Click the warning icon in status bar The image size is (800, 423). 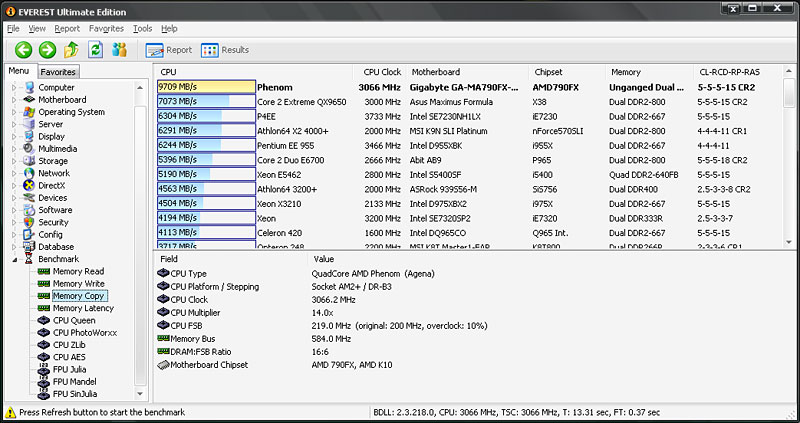coord(10,412)
